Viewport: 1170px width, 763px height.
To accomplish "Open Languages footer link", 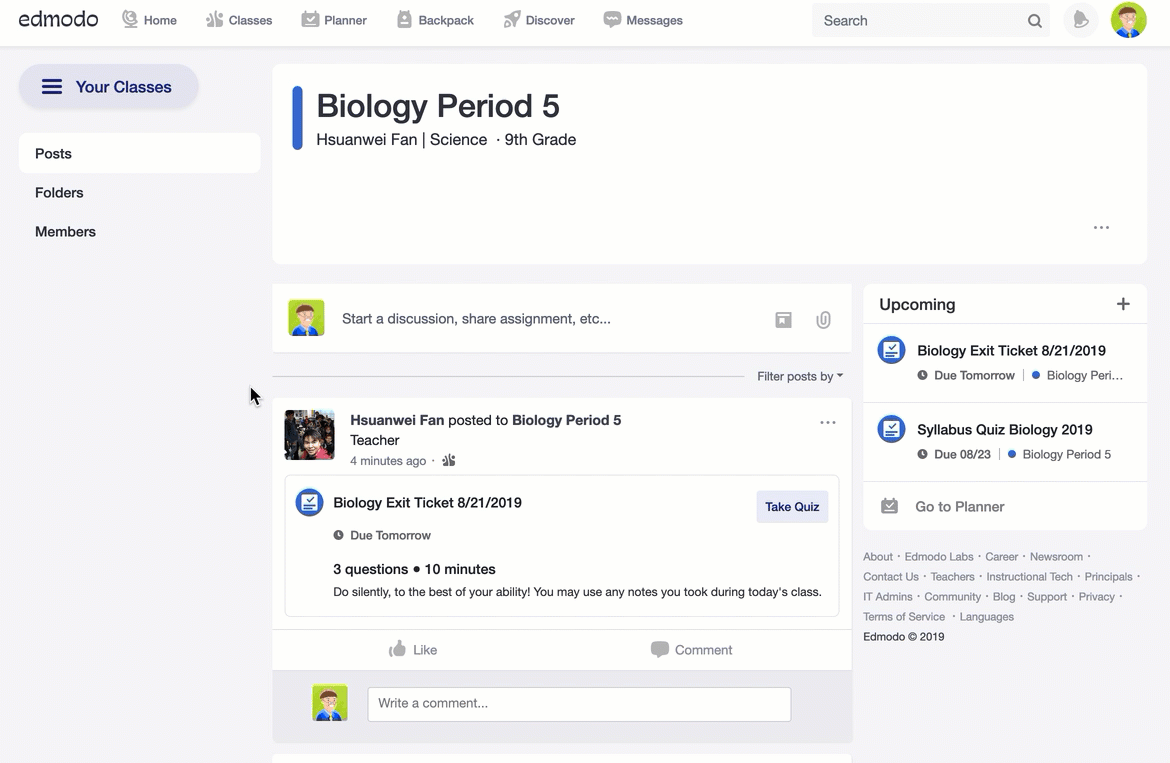I will [986, 617].
